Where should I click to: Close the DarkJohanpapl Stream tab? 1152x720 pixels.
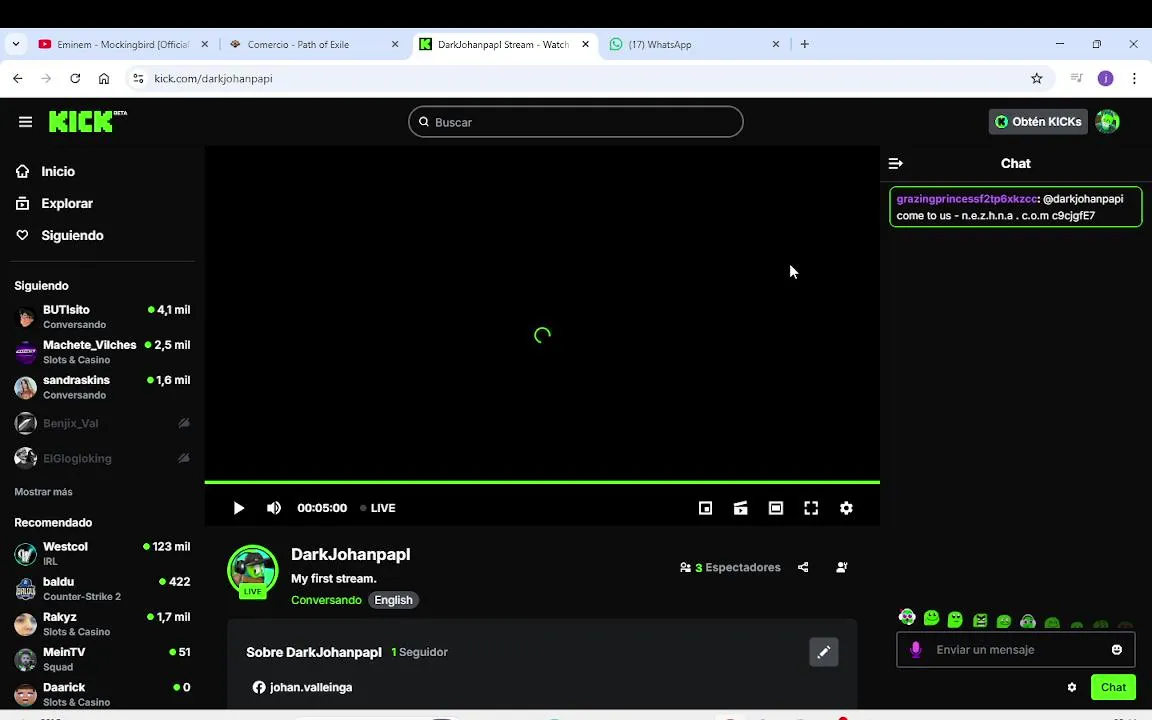click(x=586, y=44)
